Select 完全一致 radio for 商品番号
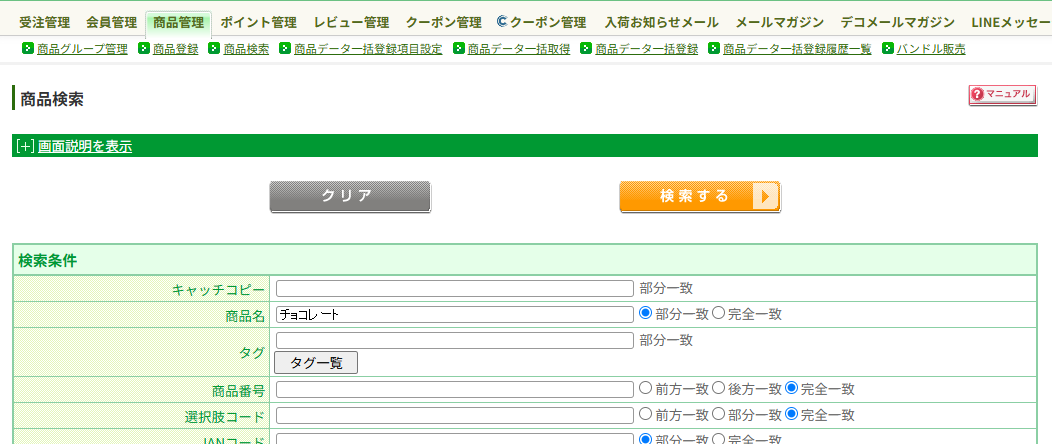This screenshot has width=1052, height=444. point(792,388)
